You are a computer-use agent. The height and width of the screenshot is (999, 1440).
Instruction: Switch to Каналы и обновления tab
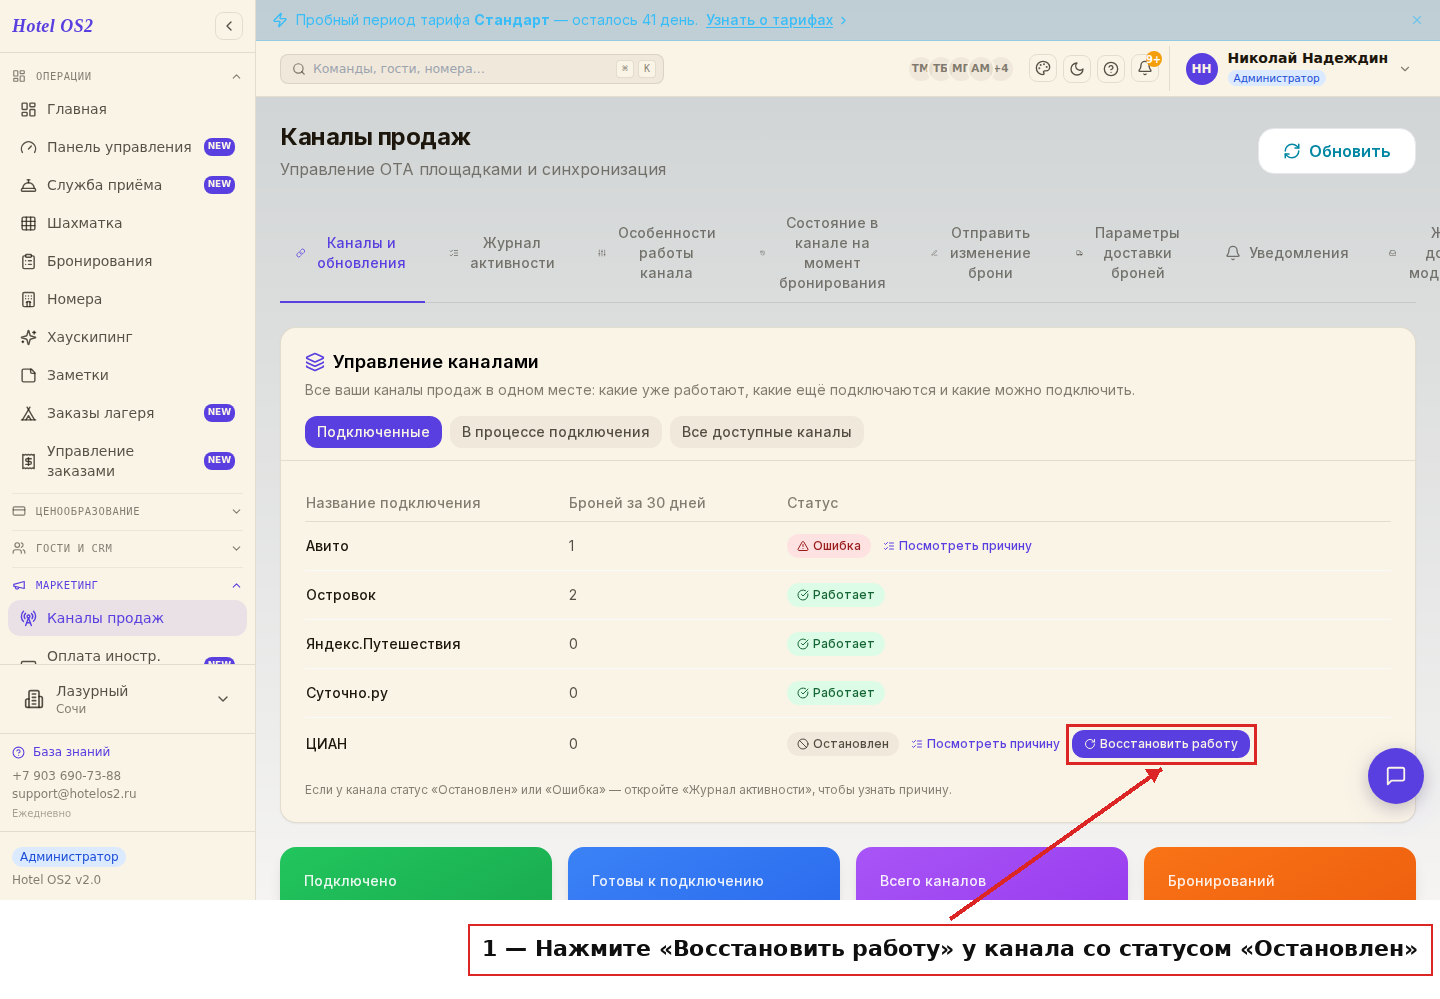pyautogui.click(x=352, y=253)
